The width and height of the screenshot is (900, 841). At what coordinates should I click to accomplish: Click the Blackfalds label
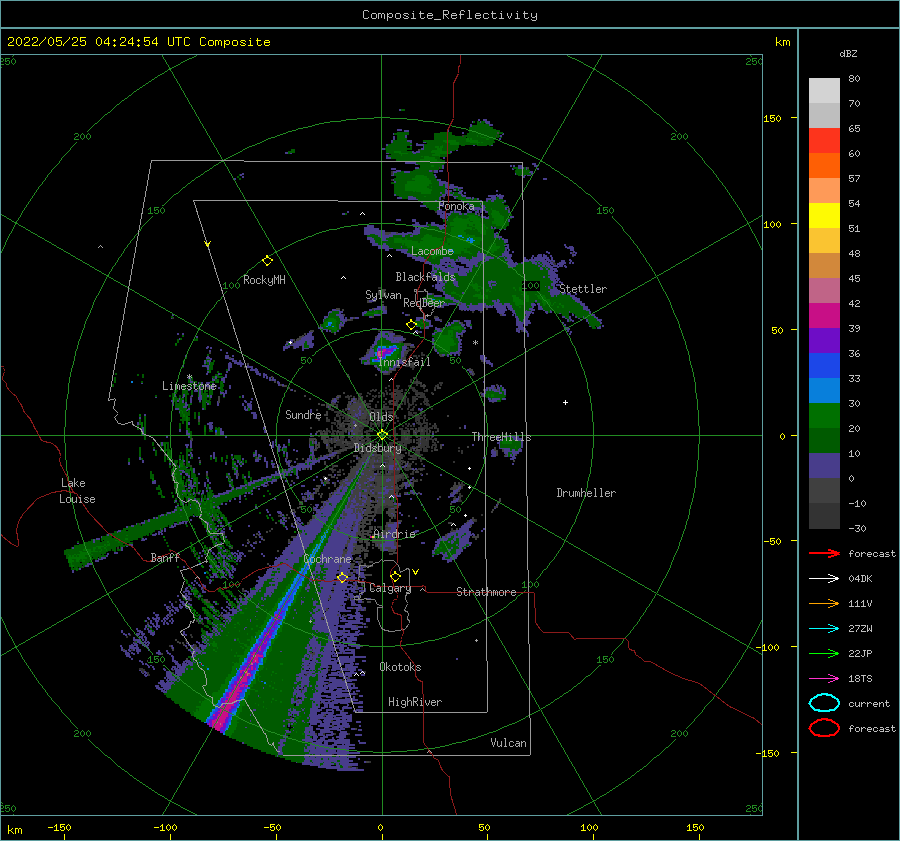[x=425, y=277]
